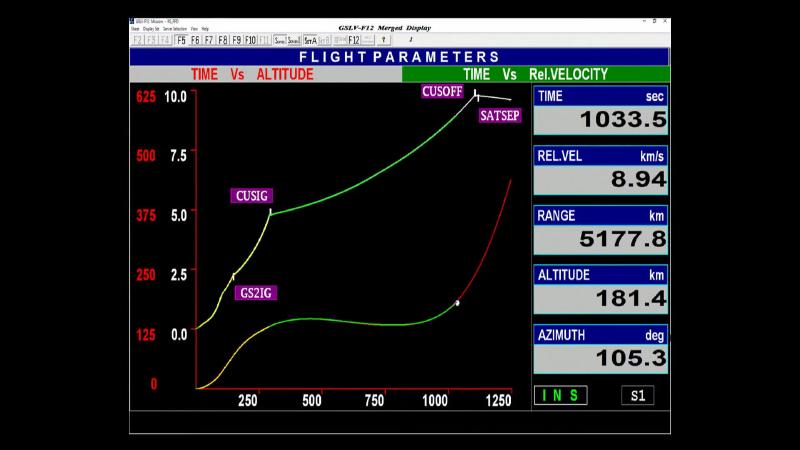The height and width of the screenshot is (450, 800).
Task: Click the AZIMUTH value 105.3
Action: tap(631, 358)
